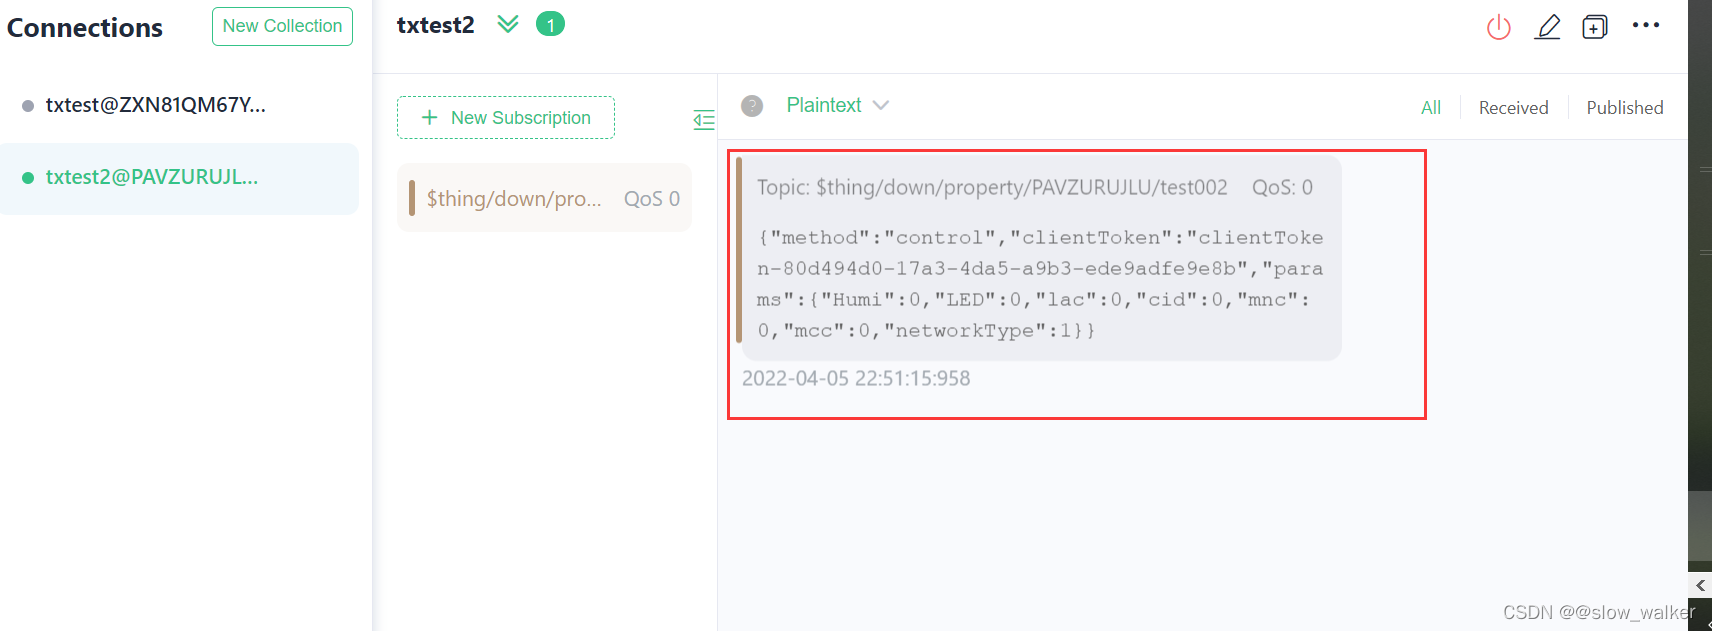The width and height of the screenshot is (1712, 631).
Task: Select the txtest@ZXN81QM67Y connection
Action: point(180,105)
